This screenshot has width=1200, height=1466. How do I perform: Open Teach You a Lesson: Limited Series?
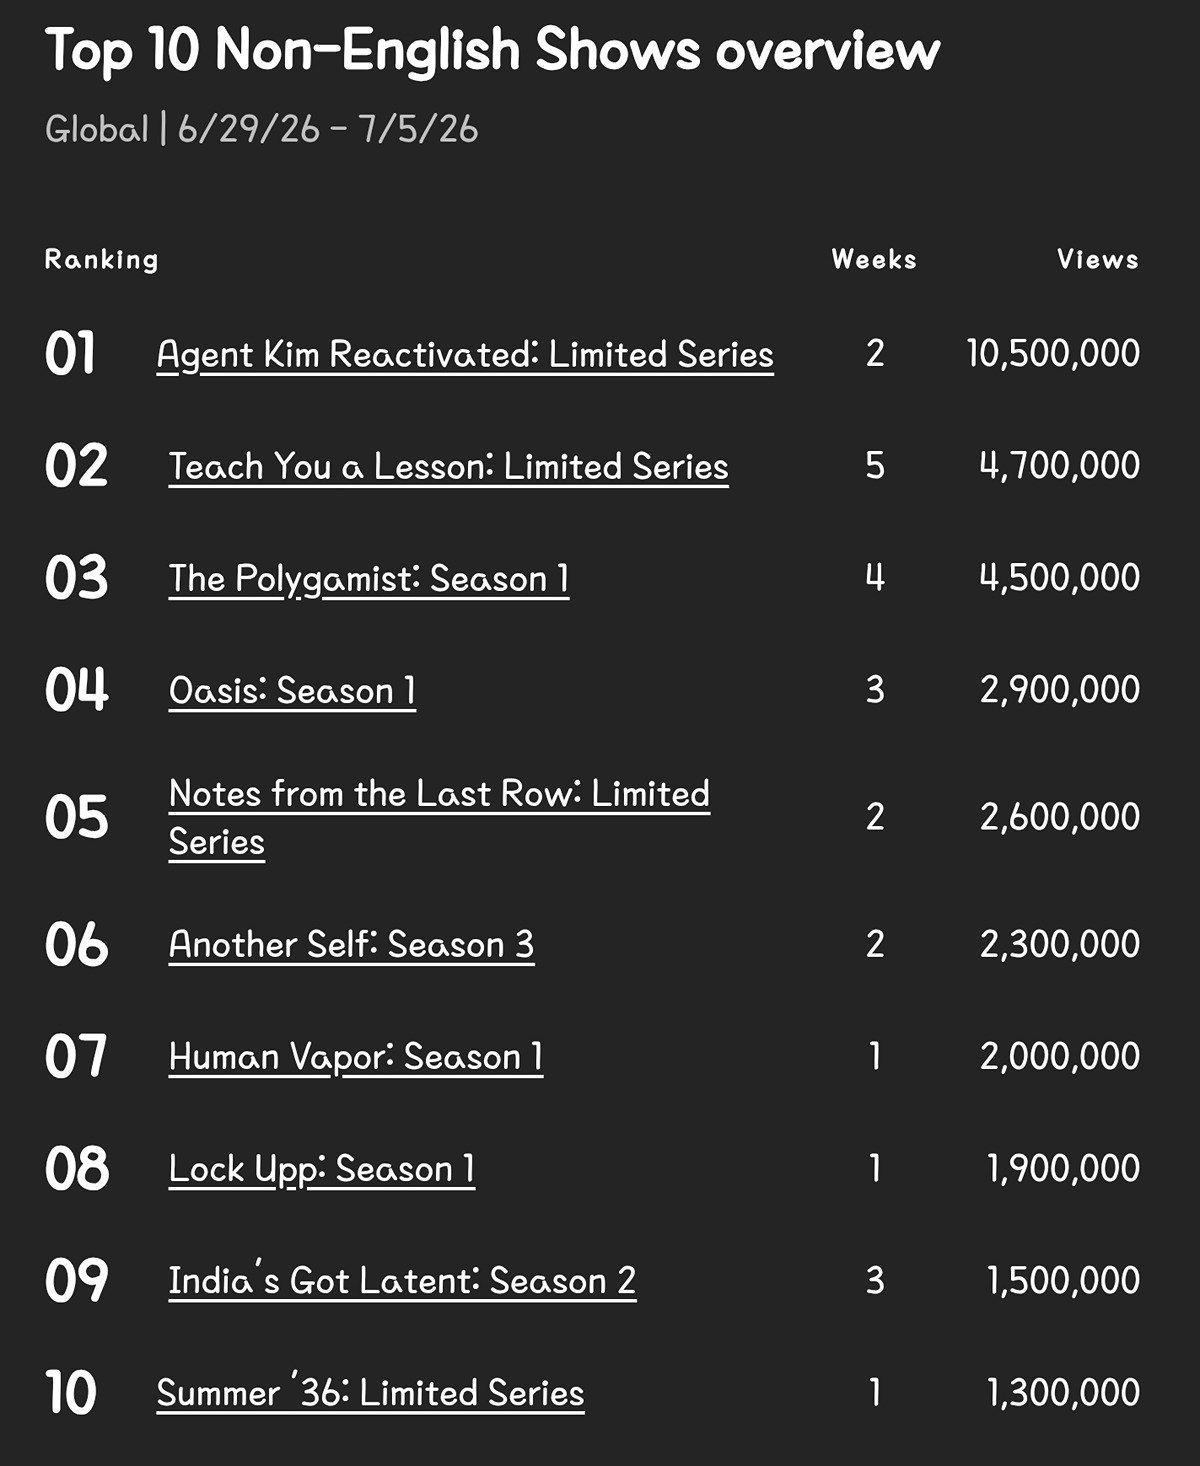pyautogui.click(x=448, y=466)
